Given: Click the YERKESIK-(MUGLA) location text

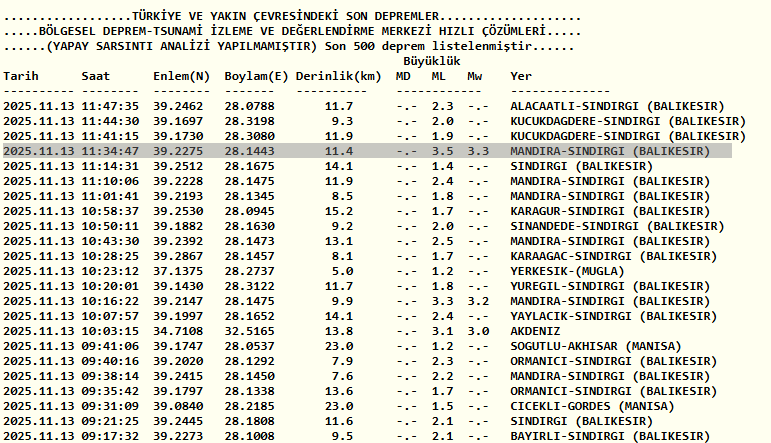Looking at the screenshot, I should pyautogui.click(x=567, y=271).
